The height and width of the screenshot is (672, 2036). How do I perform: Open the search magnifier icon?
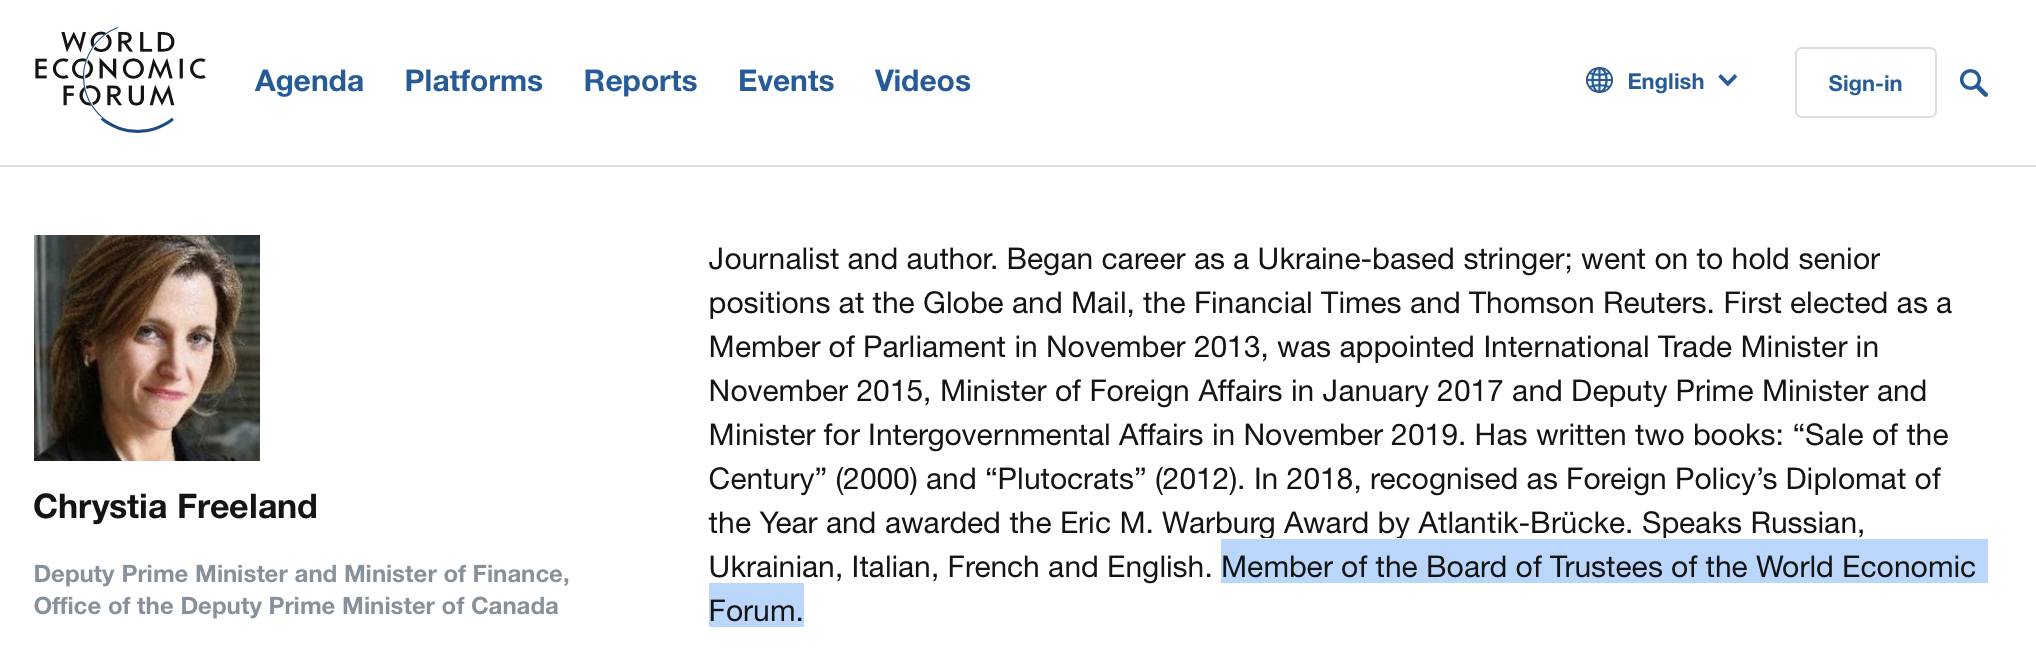[1973, 83]
